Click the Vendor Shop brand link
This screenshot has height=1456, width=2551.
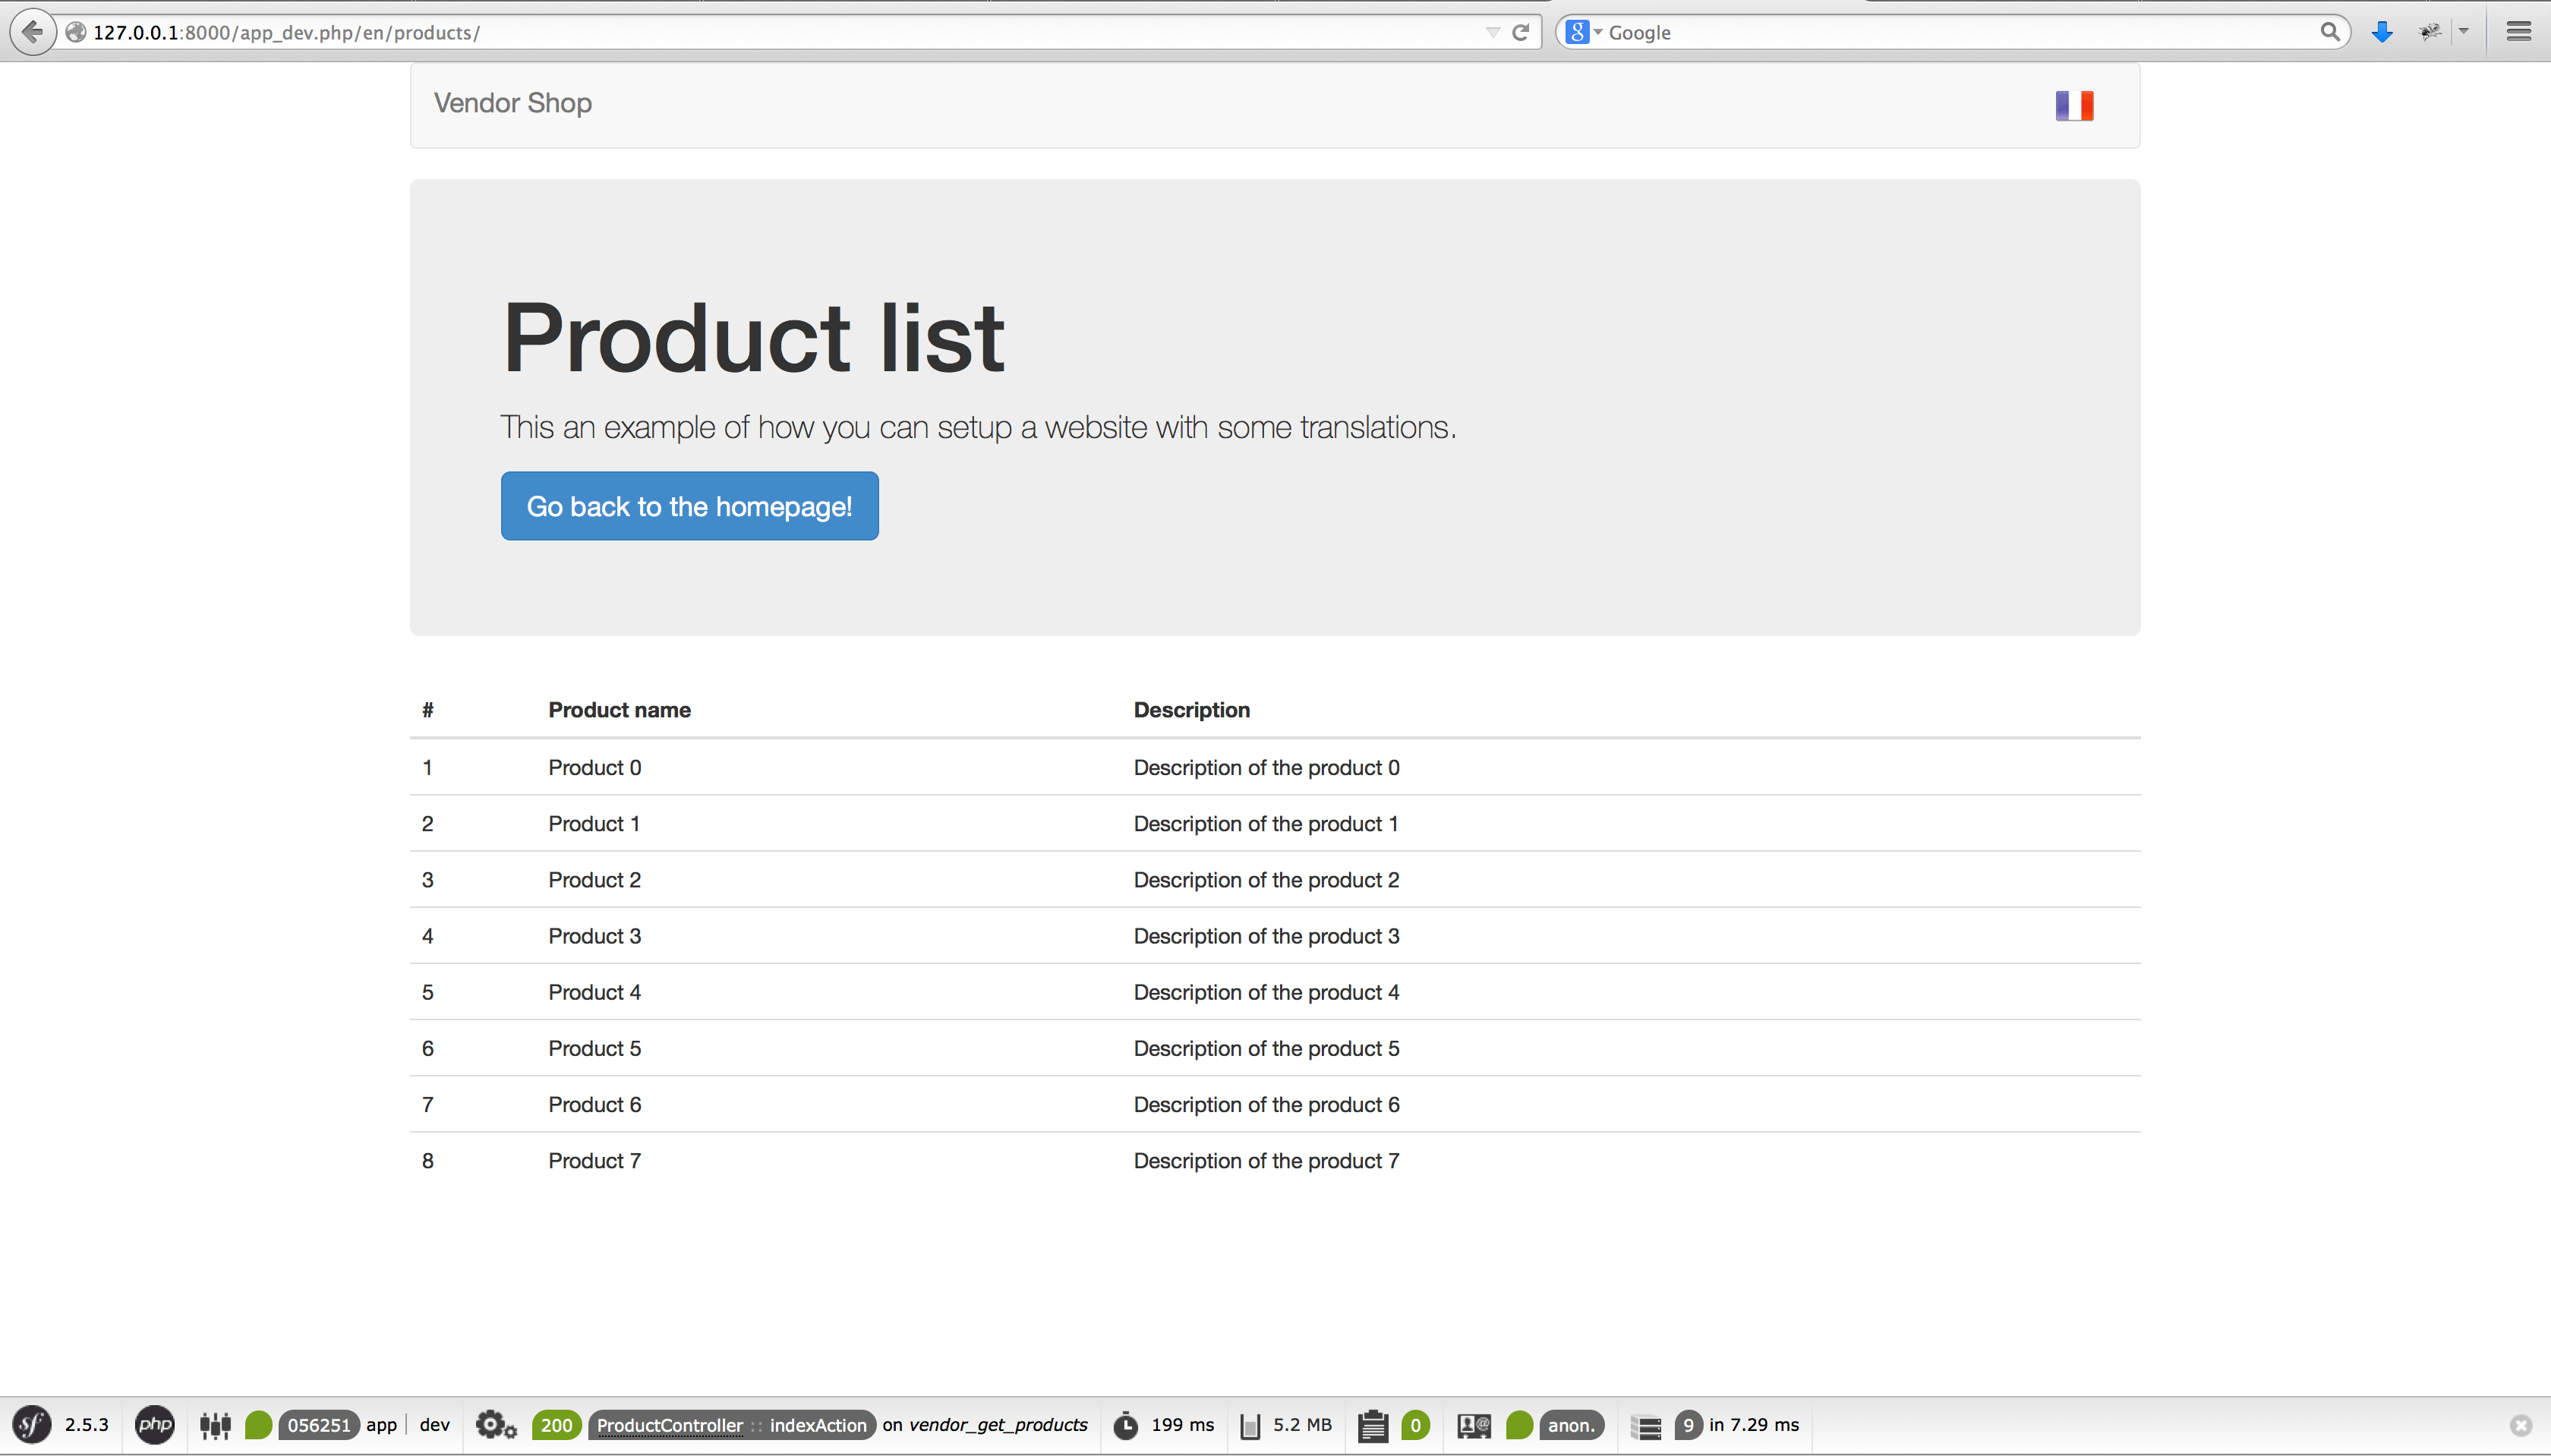pyautogui.click(x=512, y=103)
